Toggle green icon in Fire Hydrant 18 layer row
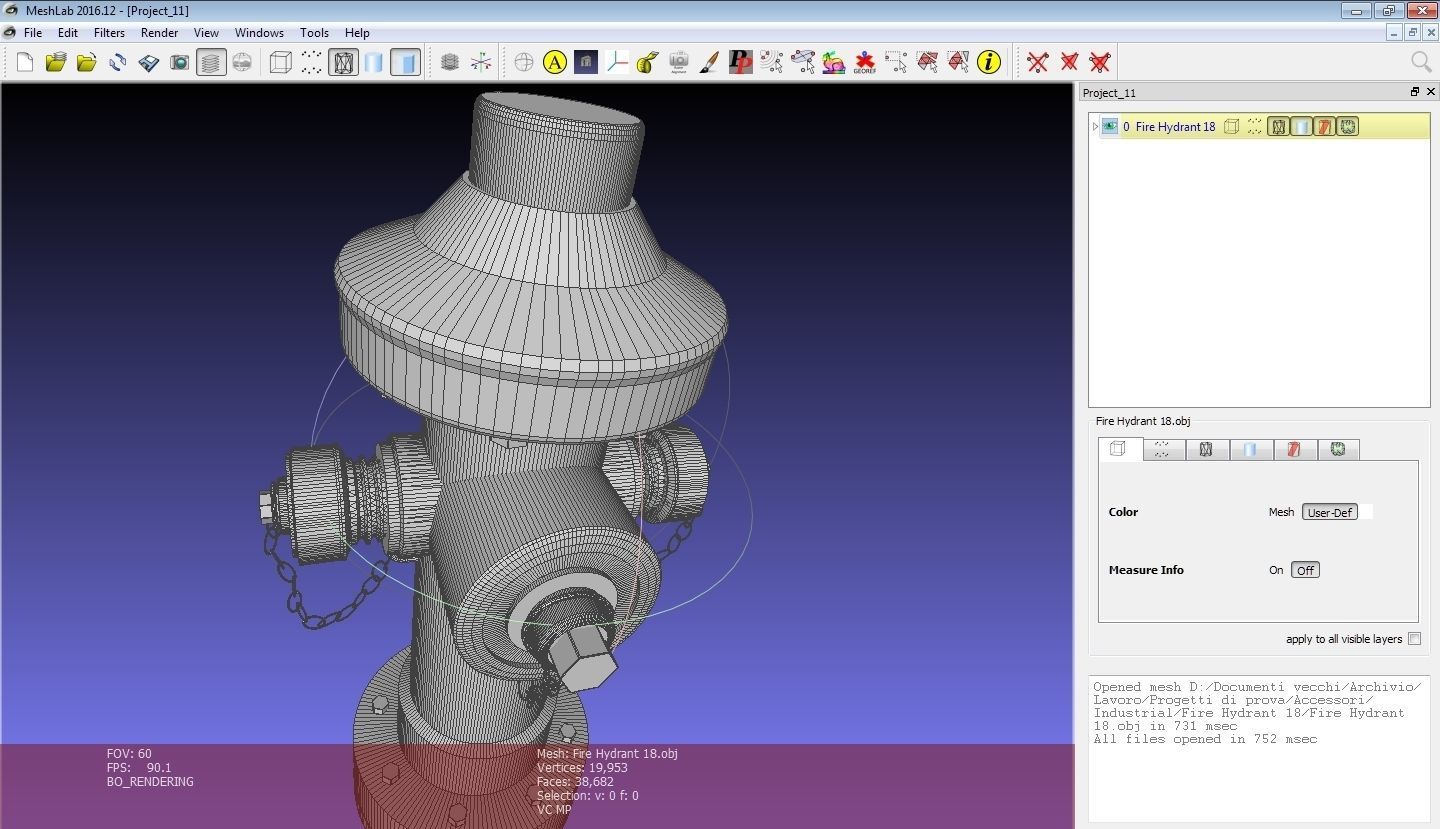Screen dimensions: 1440x829 tap(1347, 127)
